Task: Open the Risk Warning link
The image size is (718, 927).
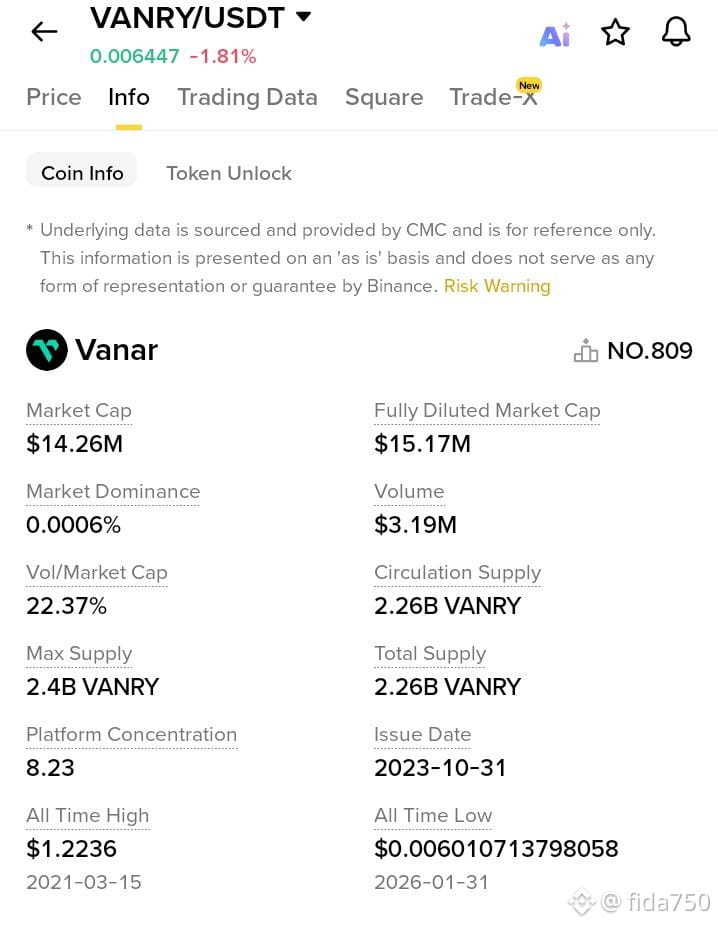Action: (x=497, y=286)
